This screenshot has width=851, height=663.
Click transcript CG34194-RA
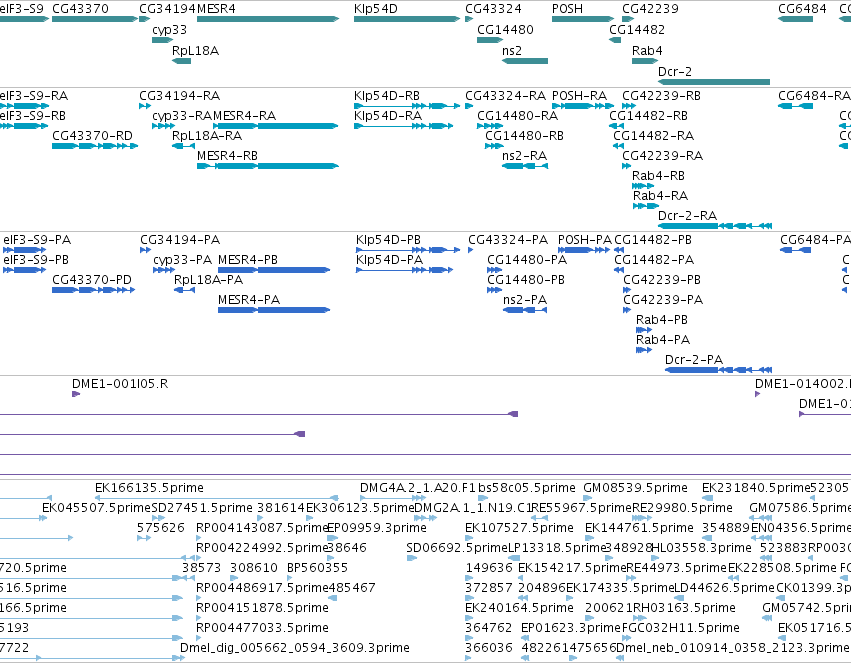coord(145,106)
